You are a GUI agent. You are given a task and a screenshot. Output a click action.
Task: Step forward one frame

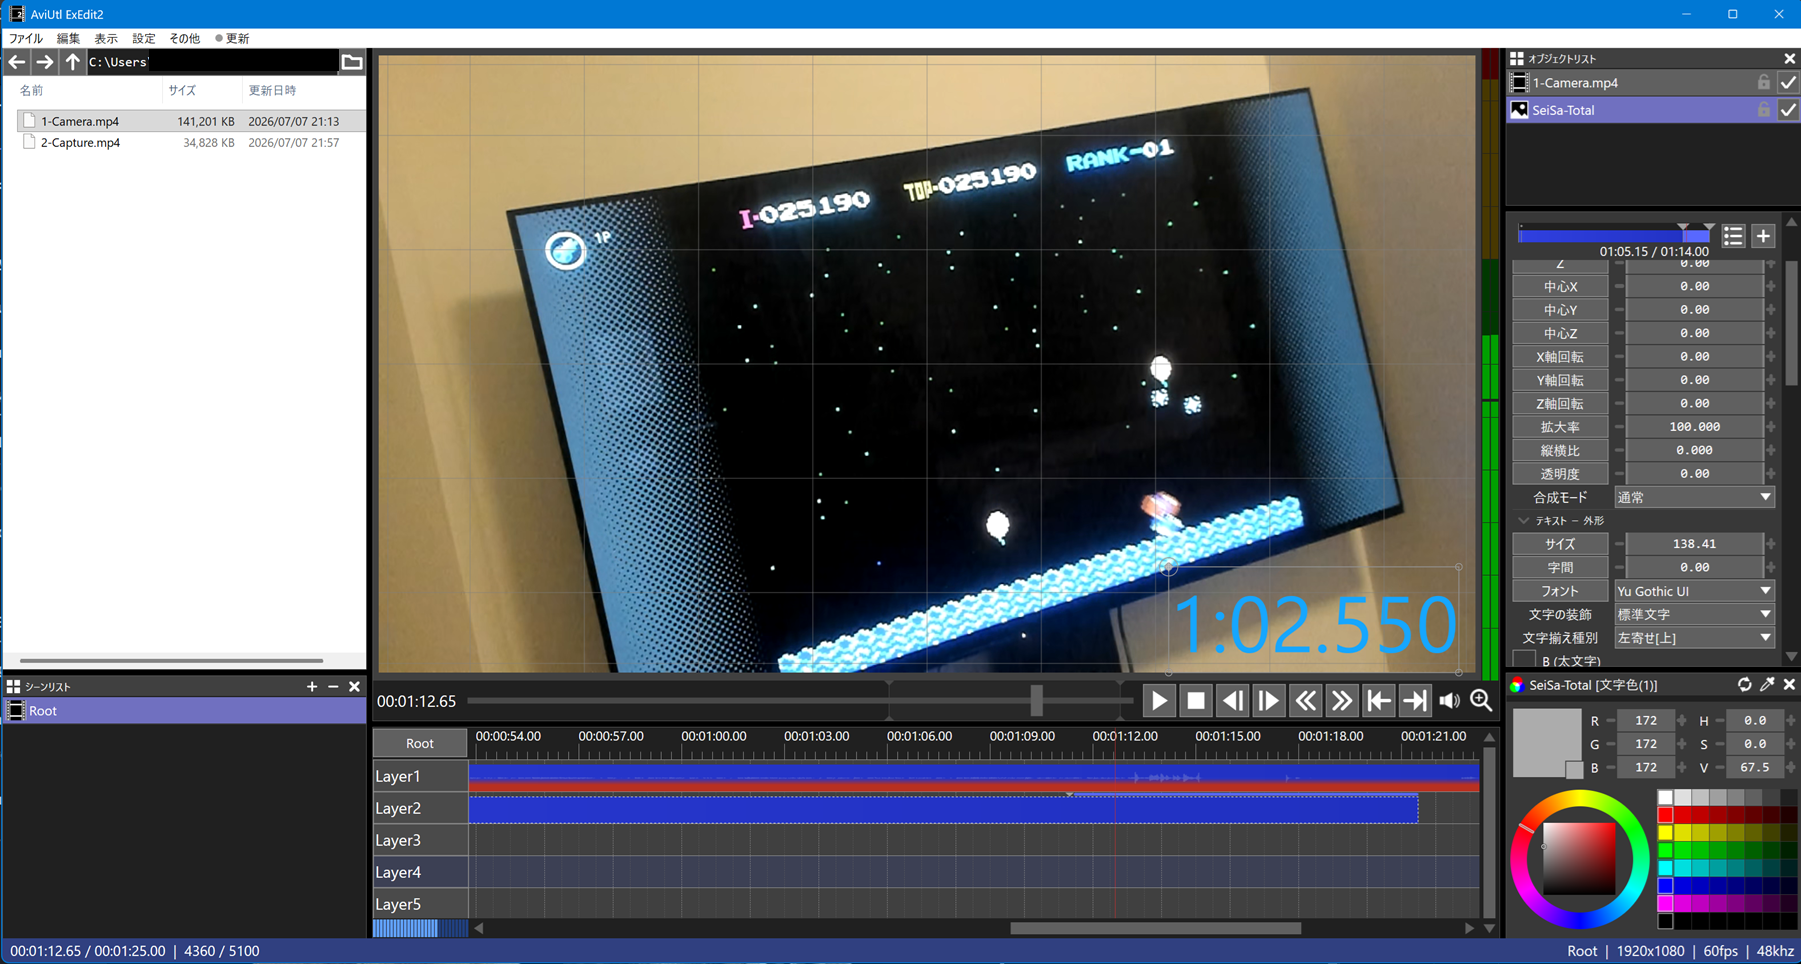[1268, 701]
